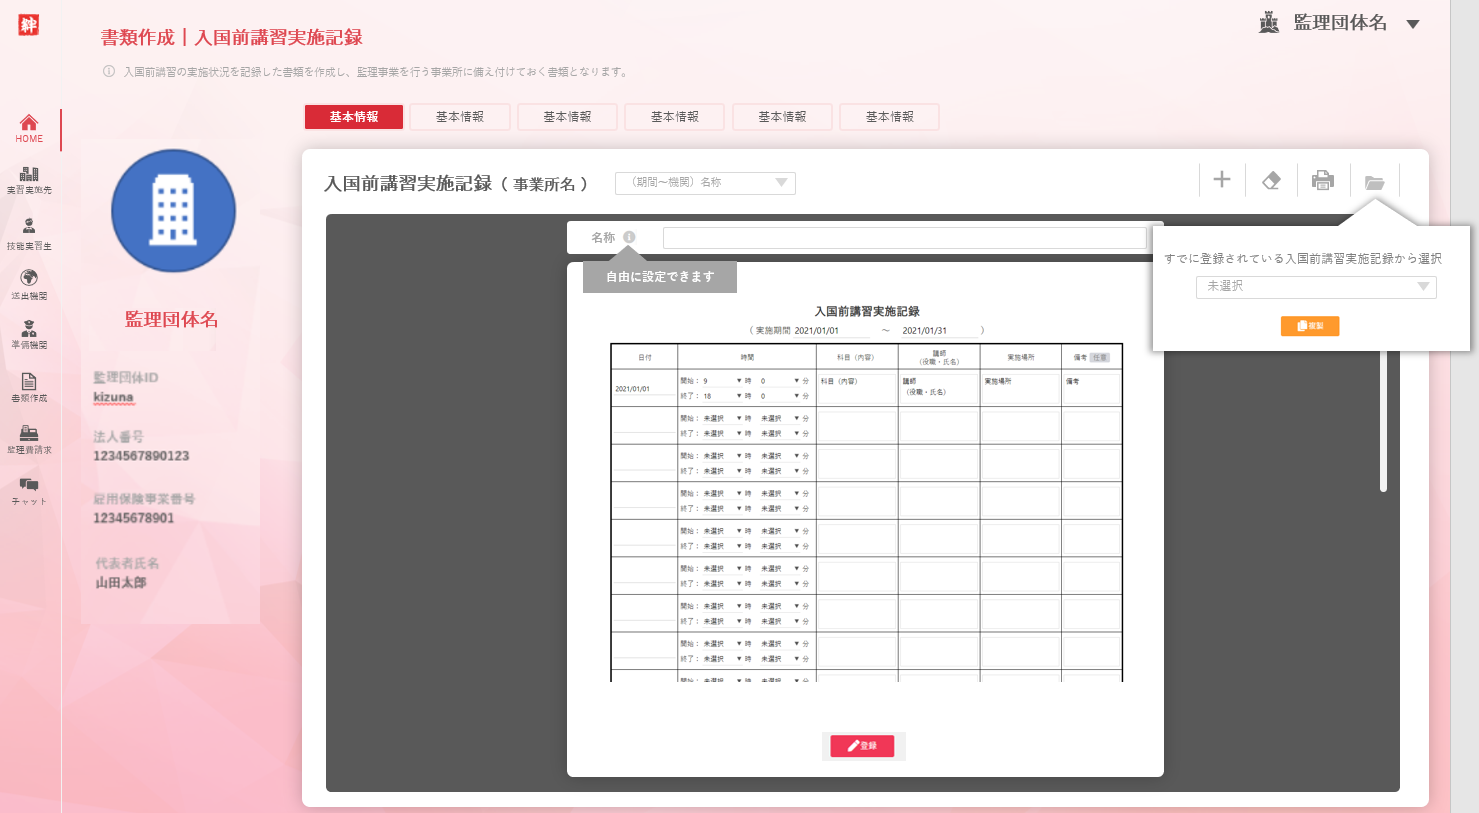Go to HOME in the sidebar

(x=29, y=129)
